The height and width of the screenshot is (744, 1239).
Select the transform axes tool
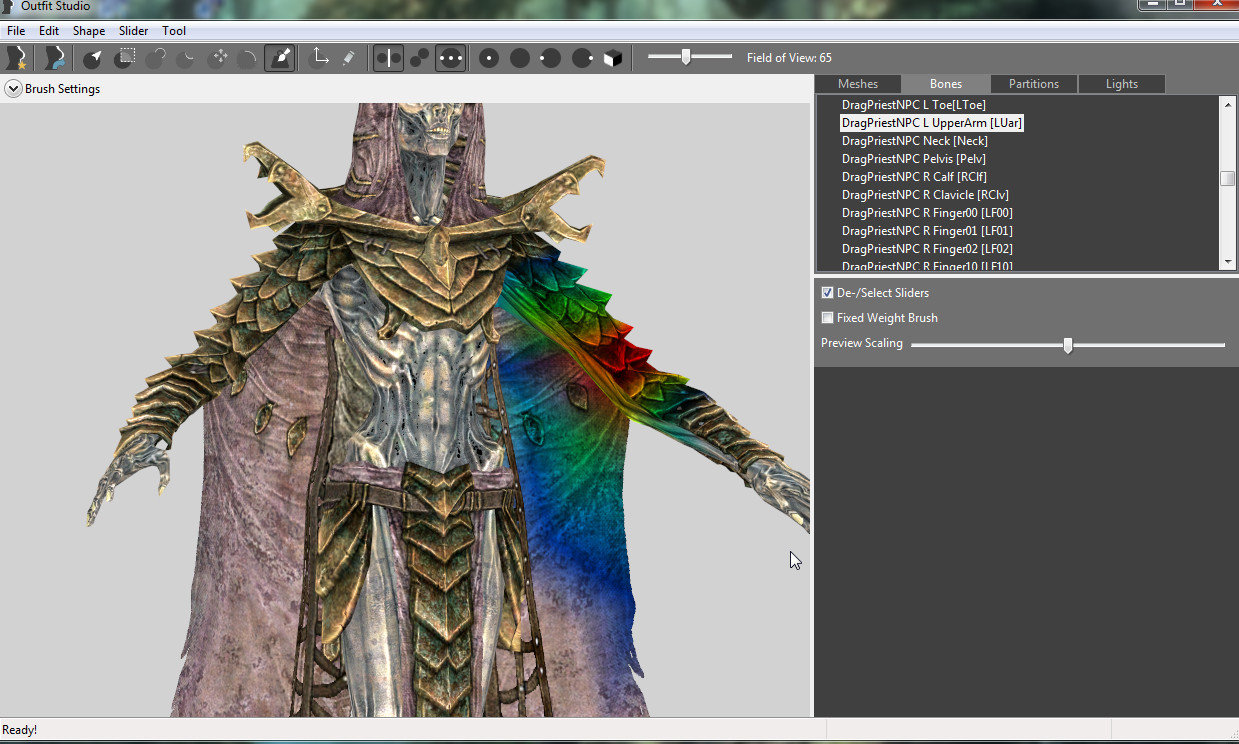318,58
